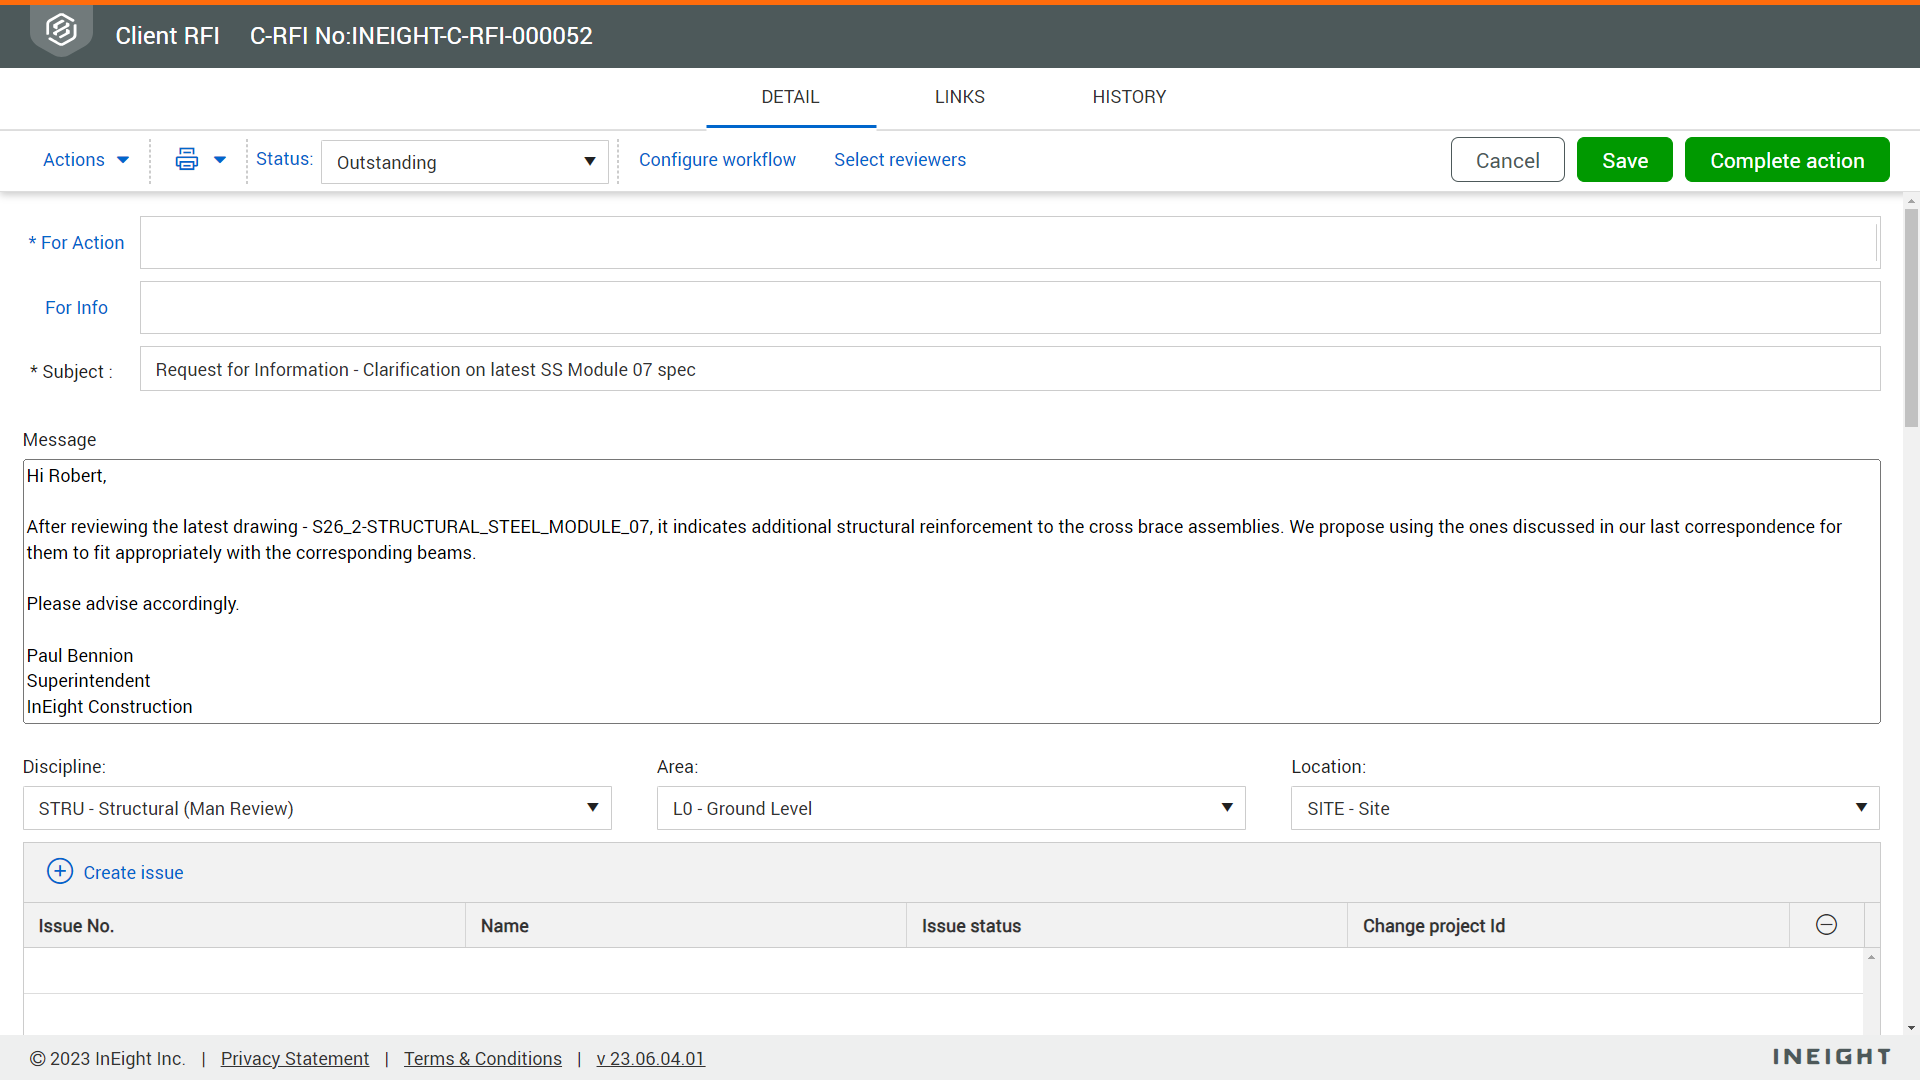Image resolution: width=1920 pixels, height=1080 pixels.
Task: Click the Select reviewers link
Action: (x=900, y=160)
